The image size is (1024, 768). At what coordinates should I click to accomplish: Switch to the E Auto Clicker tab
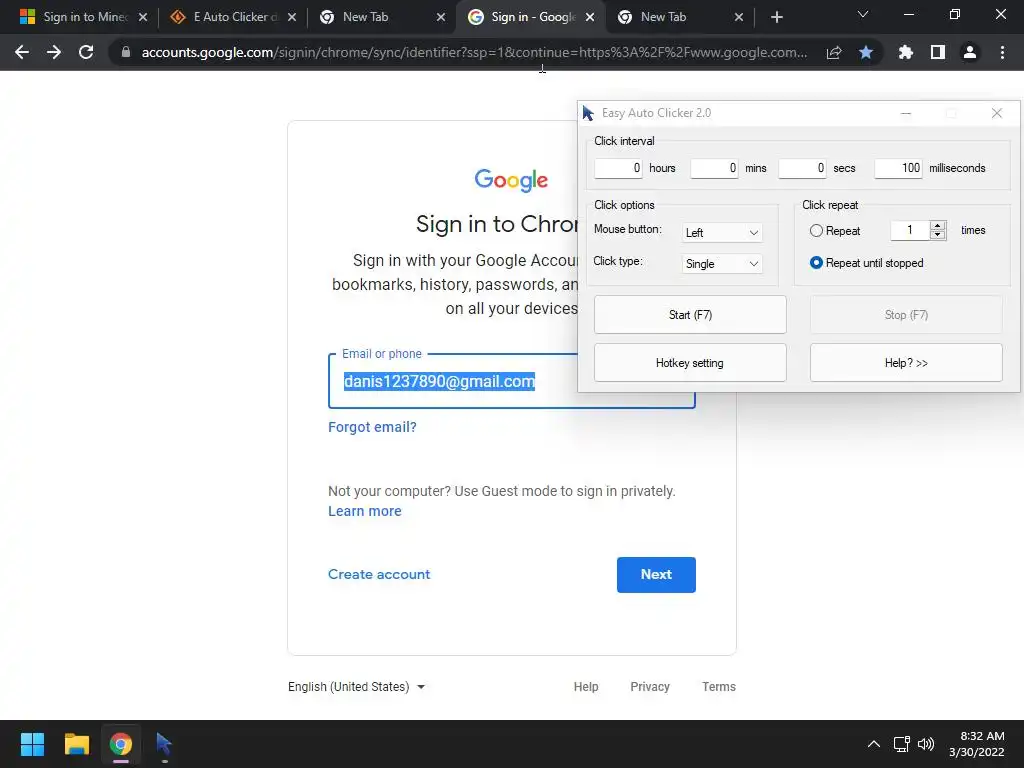tap(230, 17)
